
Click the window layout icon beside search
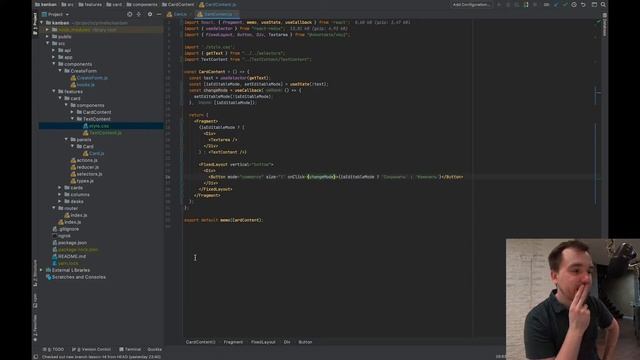pyautogui.click(x=594, y=4)
